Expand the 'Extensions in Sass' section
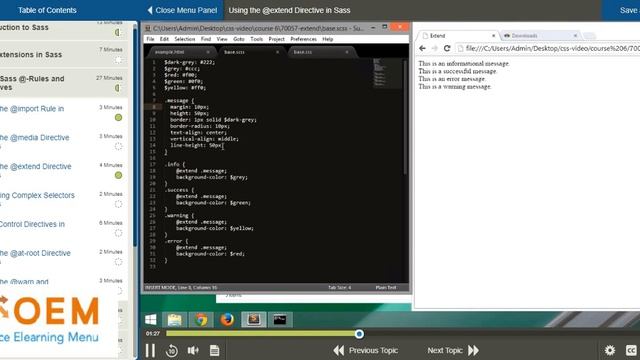Image resolution: width=640 pixels, height=360 pixels. pyautogui.click(x=64, y=54)
